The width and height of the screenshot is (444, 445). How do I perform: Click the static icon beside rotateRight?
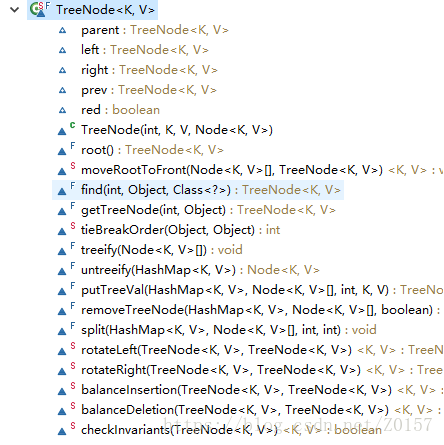(x=66, y=369)
